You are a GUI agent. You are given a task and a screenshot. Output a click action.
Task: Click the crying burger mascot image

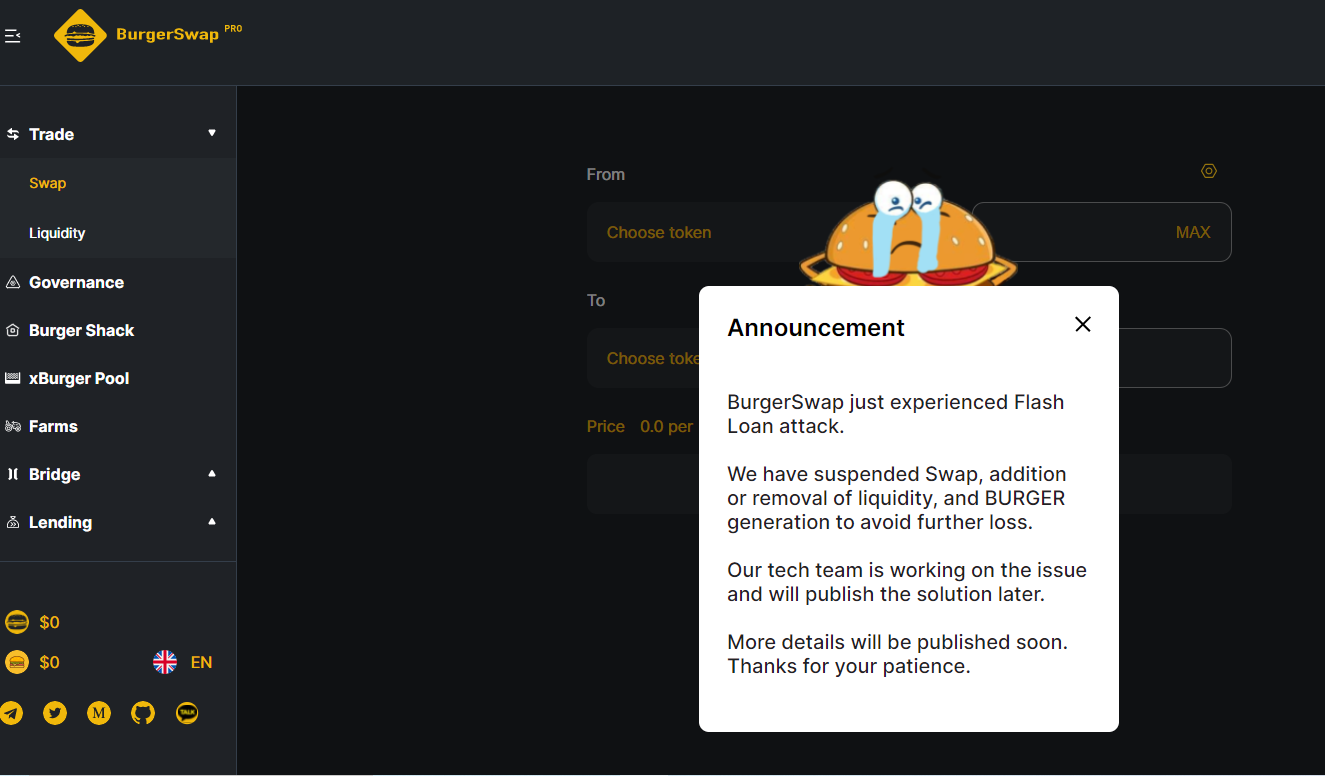pyautogui.click(x=907, y=235)
